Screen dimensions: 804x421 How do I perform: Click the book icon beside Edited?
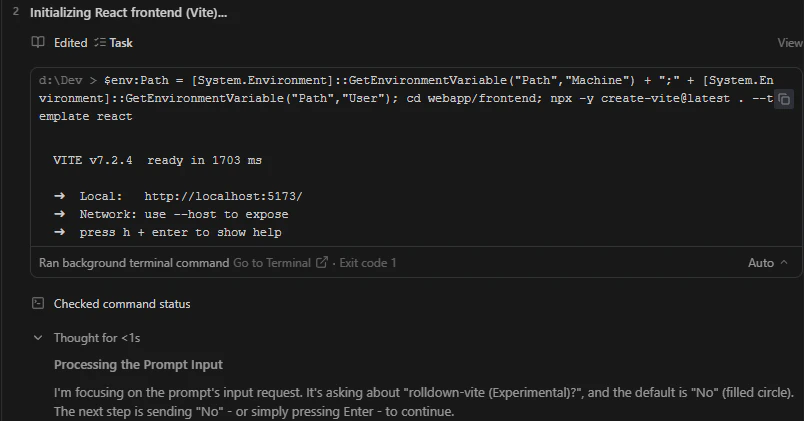(38, 43)
